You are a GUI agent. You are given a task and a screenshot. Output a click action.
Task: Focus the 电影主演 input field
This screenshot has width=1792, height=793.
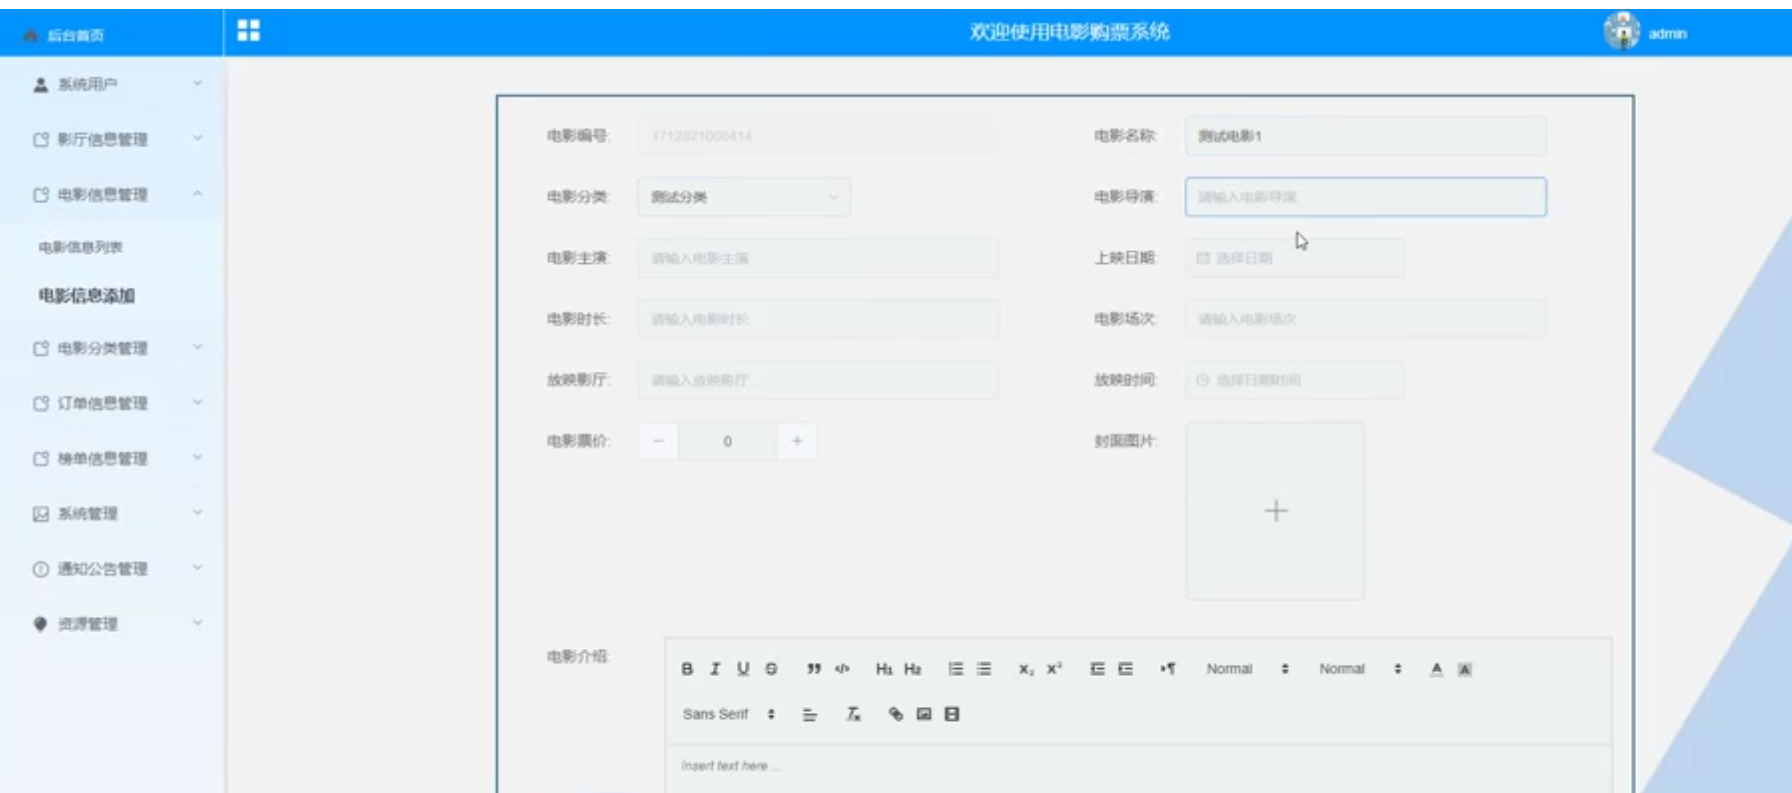[x=818, y=258]
